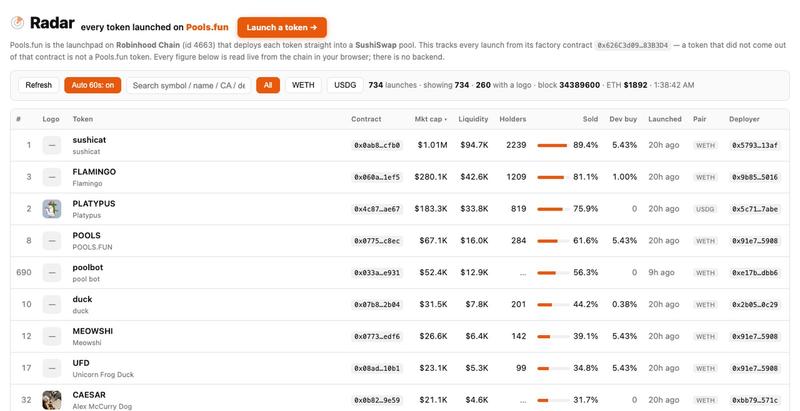Click the poolbot sold progress bar

[x=553, y=273]
